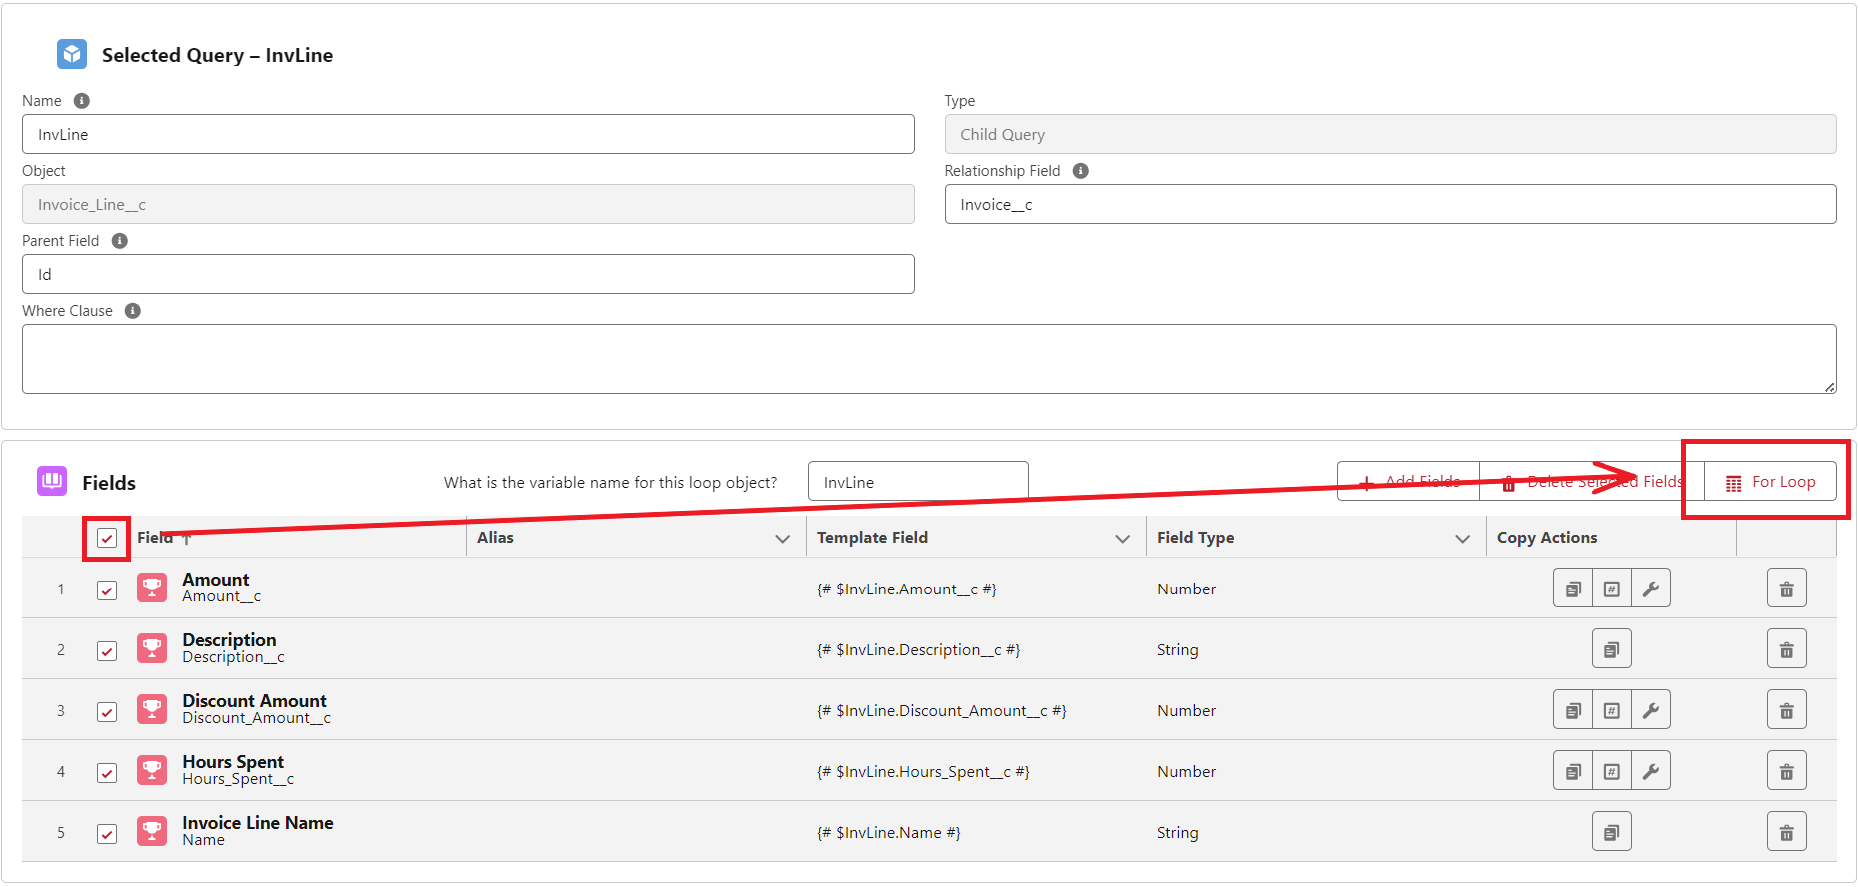Delete the Hours Spent field row
Screen dimensions: 1858x887
(1786, 772)
